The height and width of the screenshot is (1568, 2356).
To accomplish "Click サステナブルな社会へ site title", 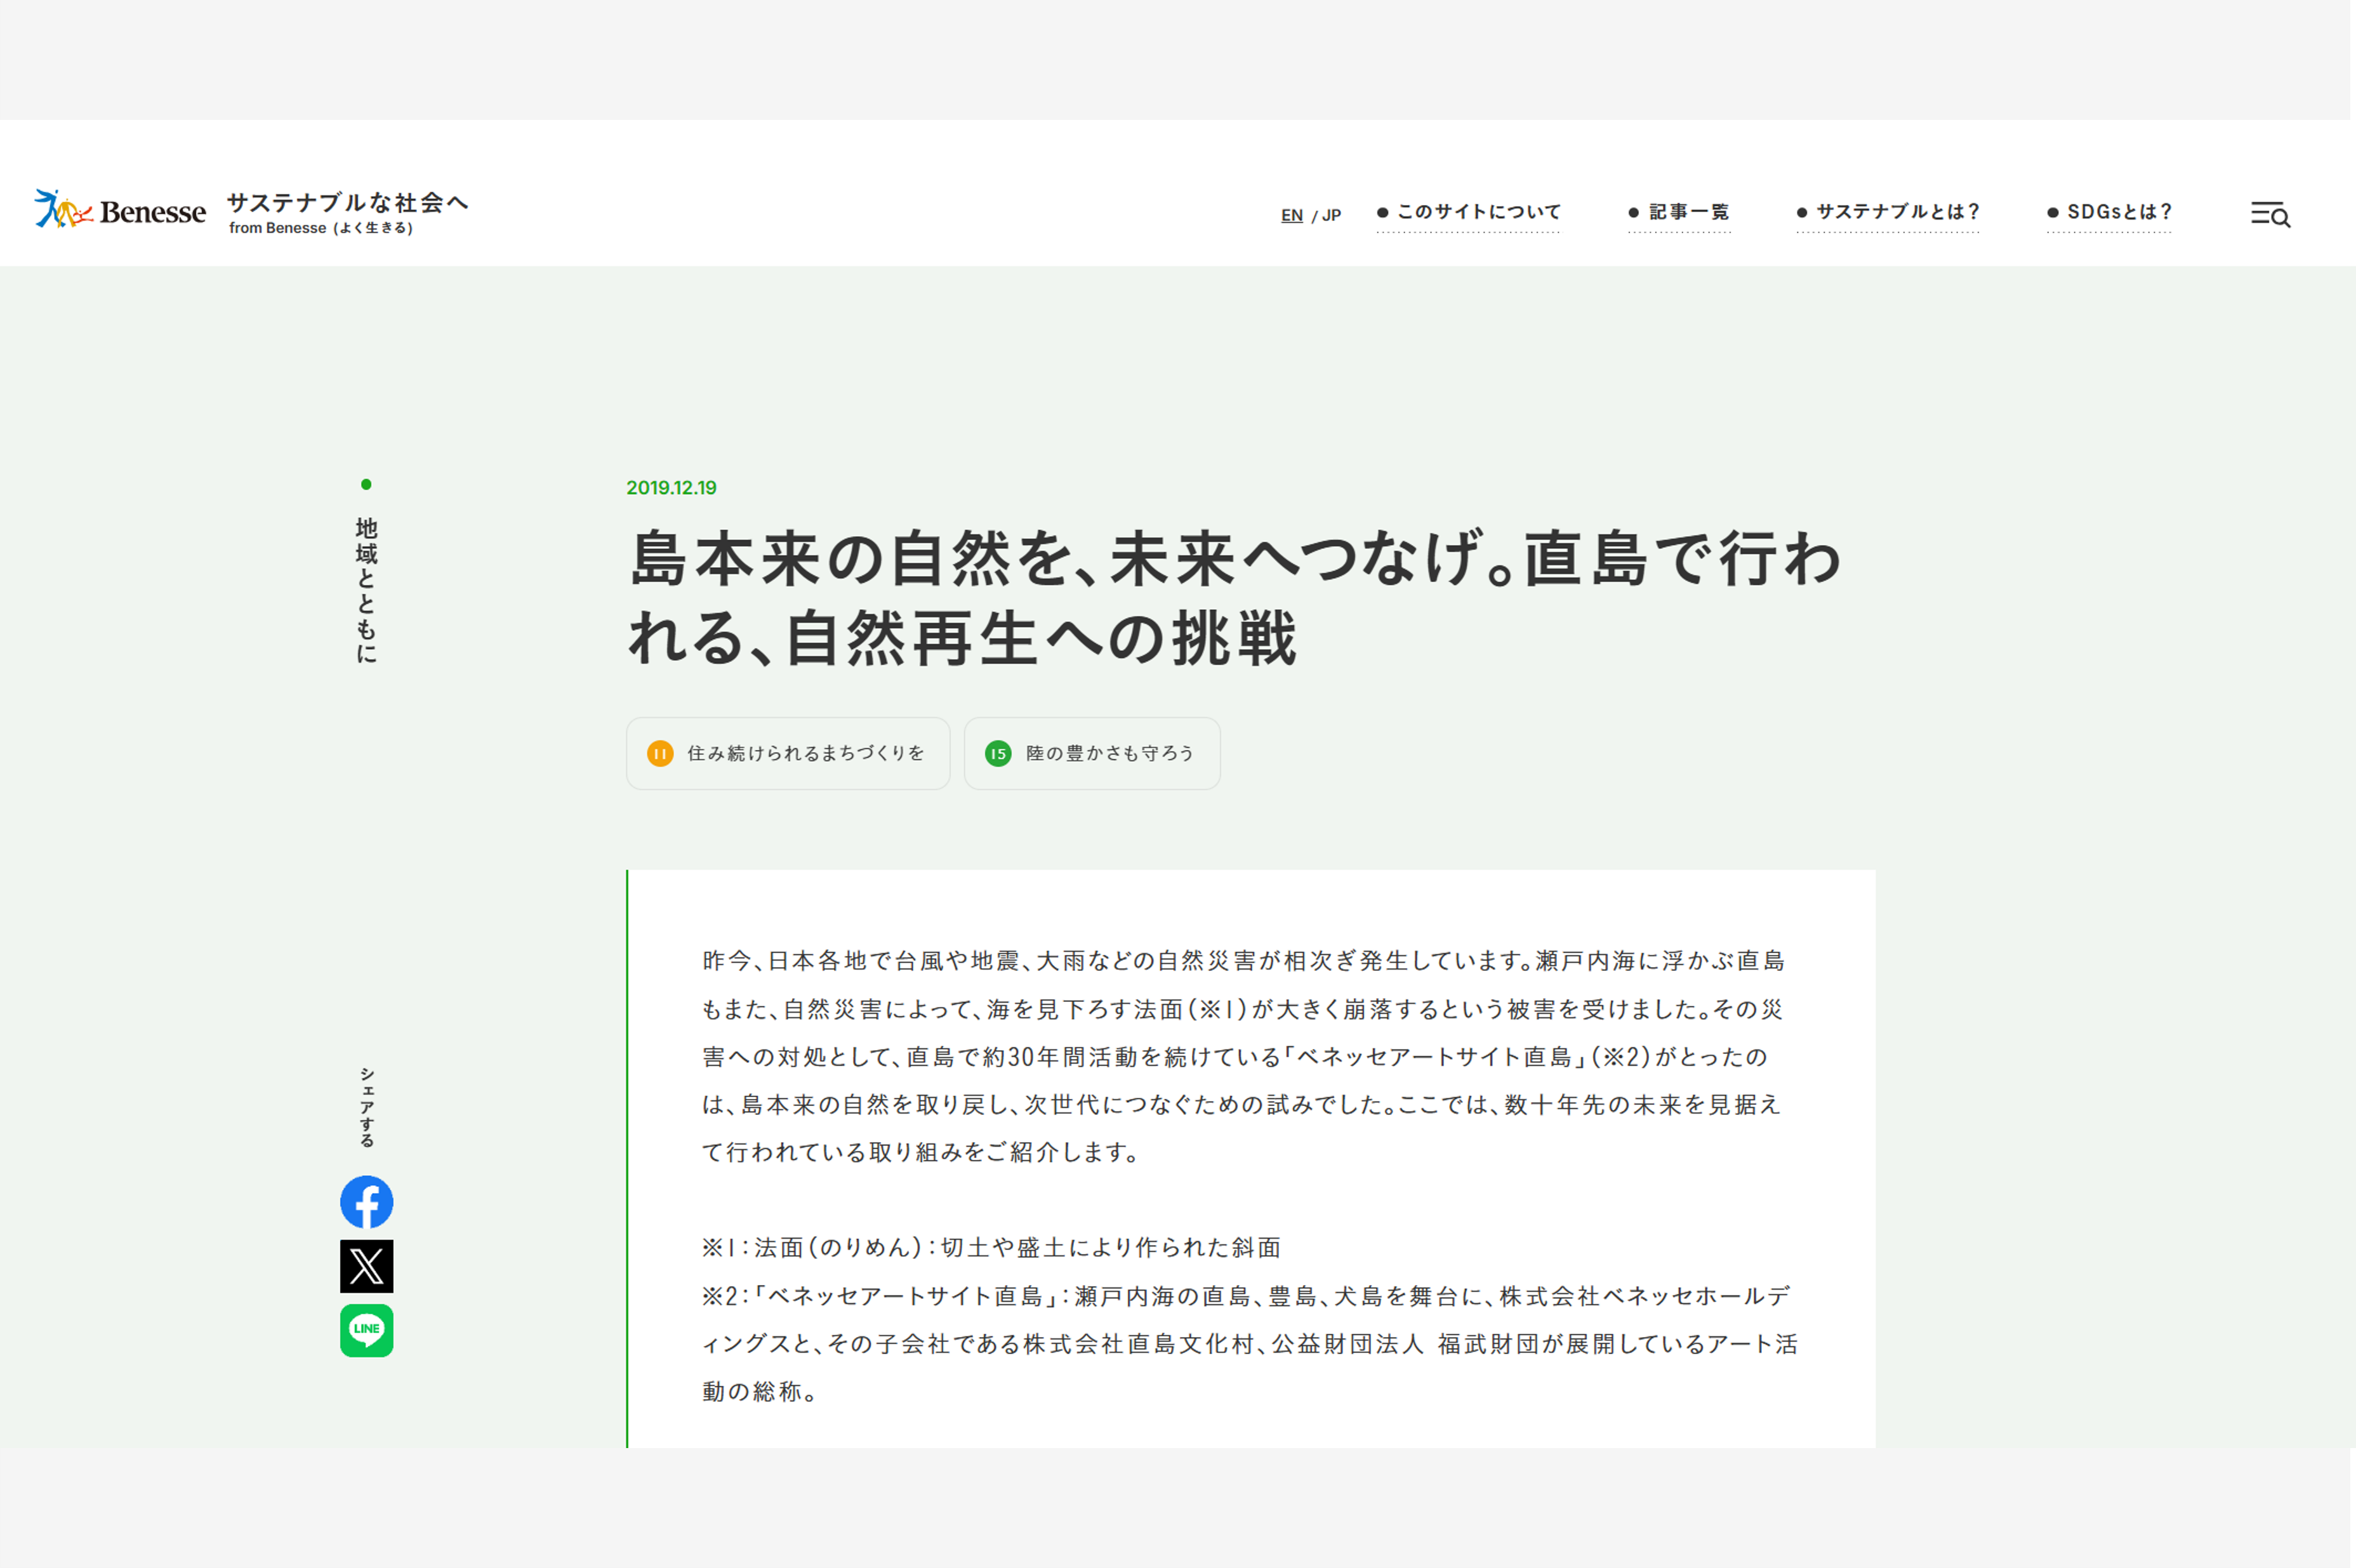I will (348, 203).
